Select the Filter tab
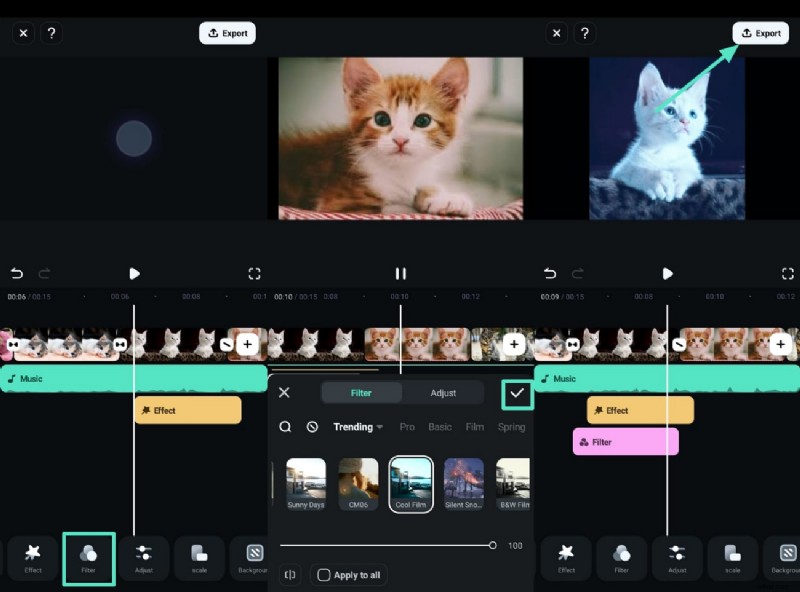 point(362,392)
